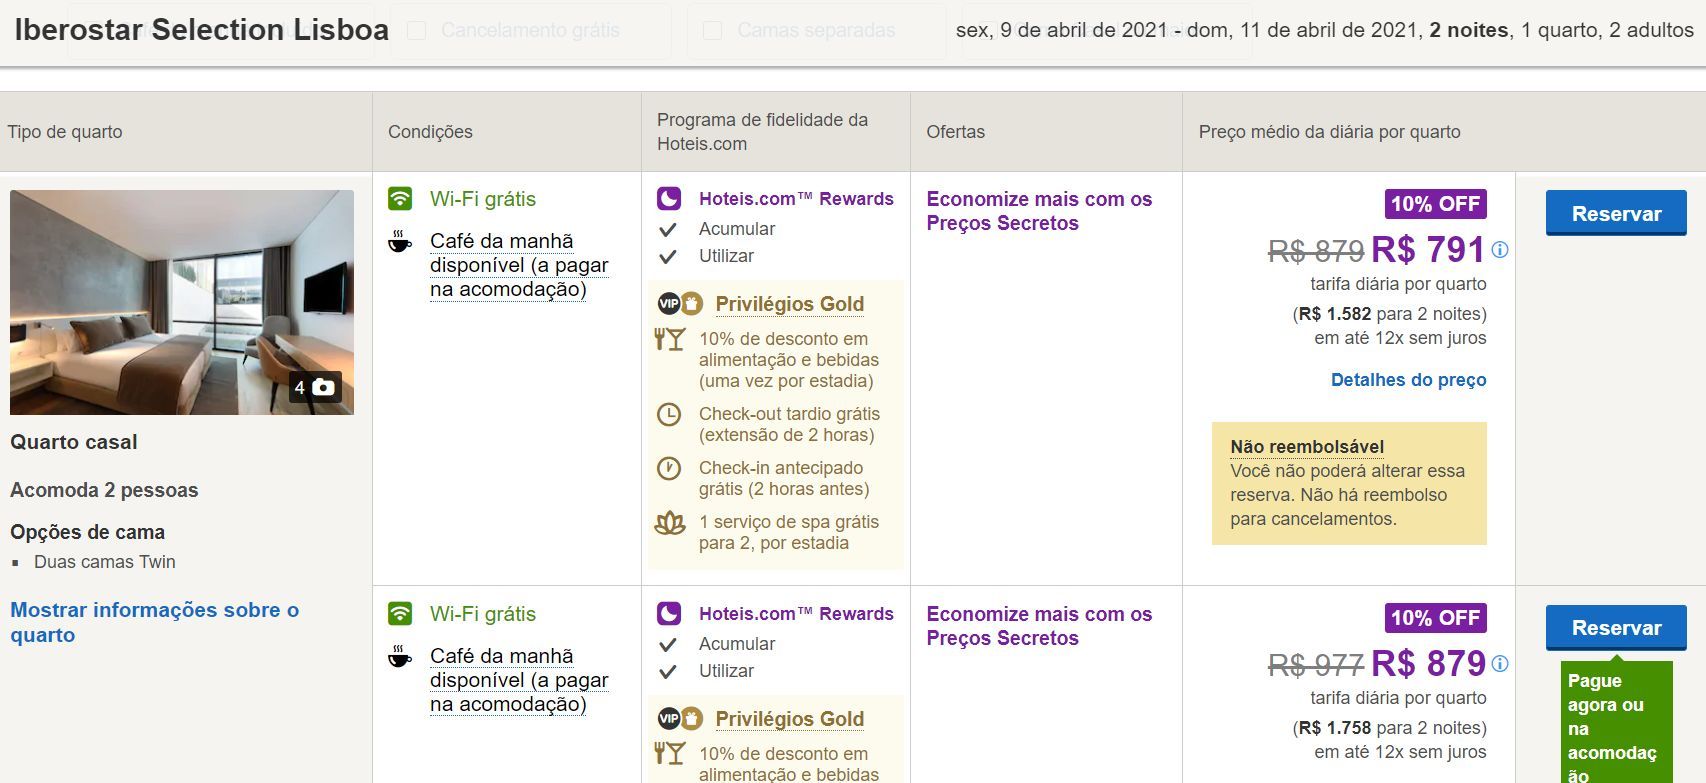Click the Tipo de quarto column header
This screenshot has height=783, width=1706.
(x=65, y=132)
